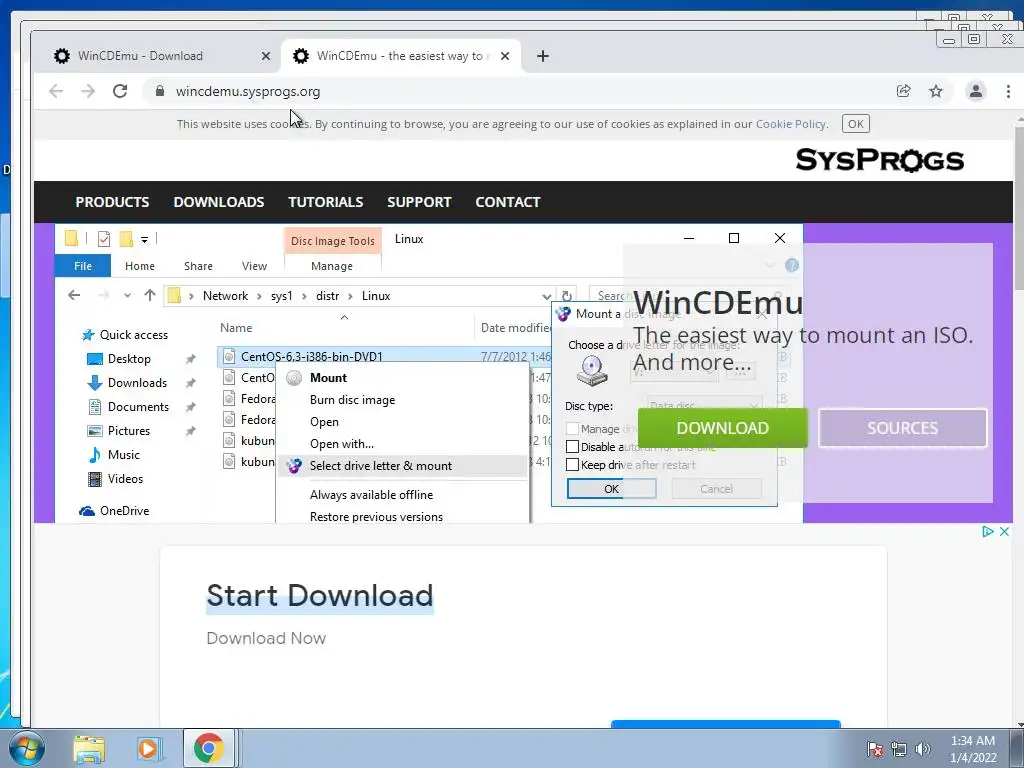
Task: Expand the Explorer address path dropdown arrow
Action: (547, 296)
